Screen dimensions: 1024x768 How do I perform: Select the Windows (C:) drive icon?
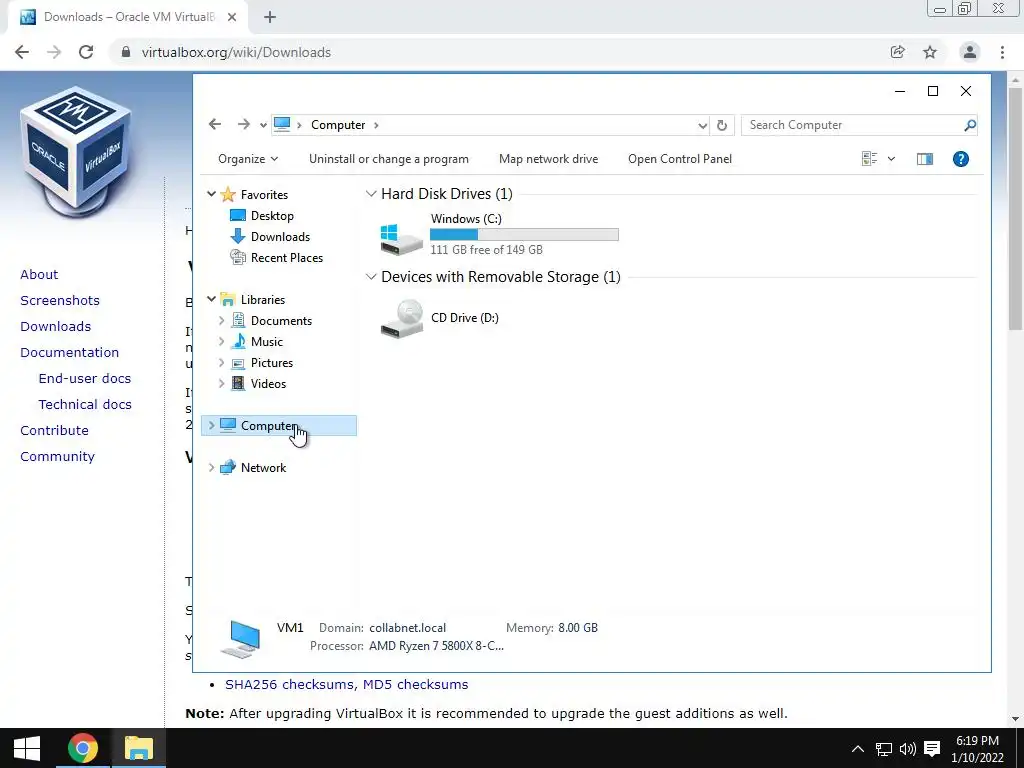click(401, 238)
